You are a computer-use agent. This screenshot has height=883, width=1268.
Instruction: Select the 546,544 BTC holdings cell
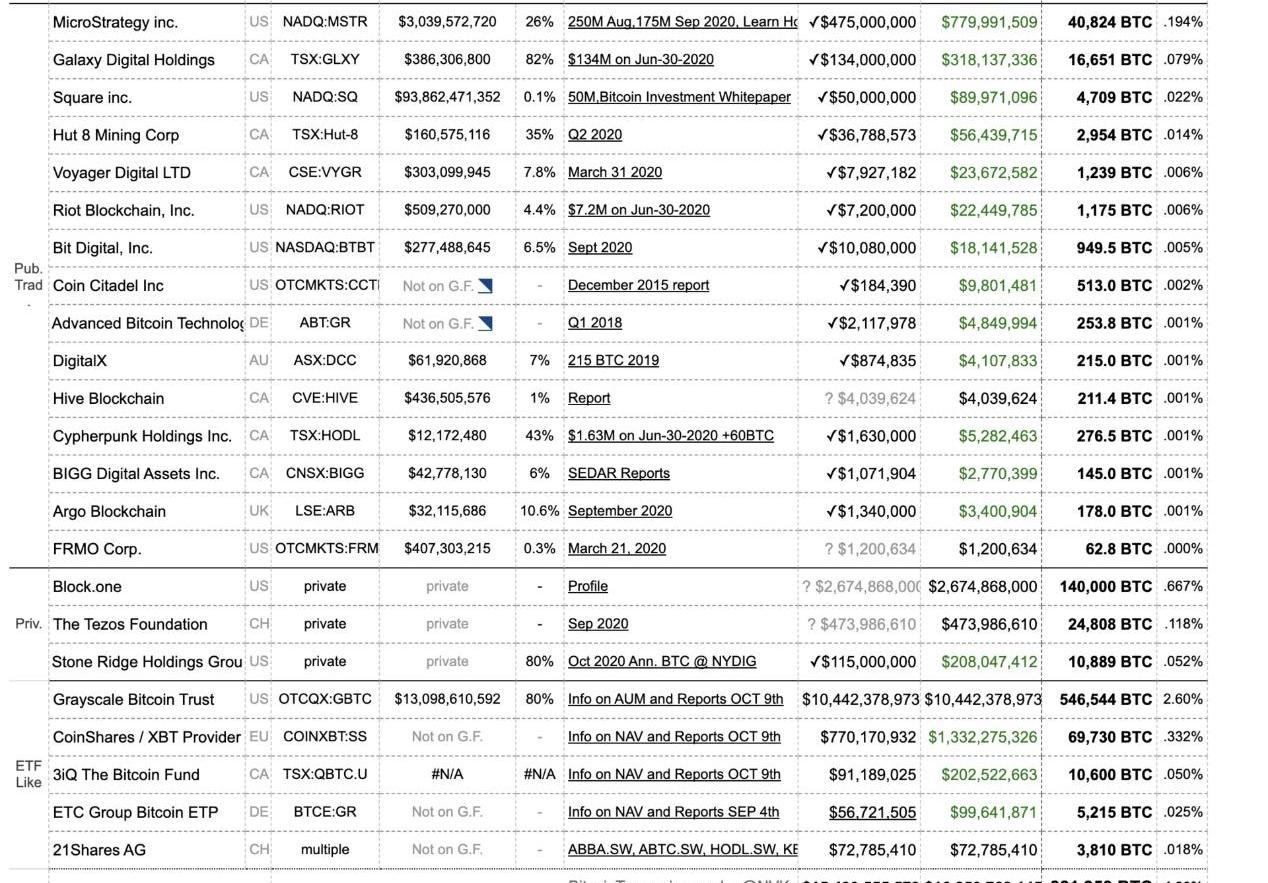tap(1105, 699)
